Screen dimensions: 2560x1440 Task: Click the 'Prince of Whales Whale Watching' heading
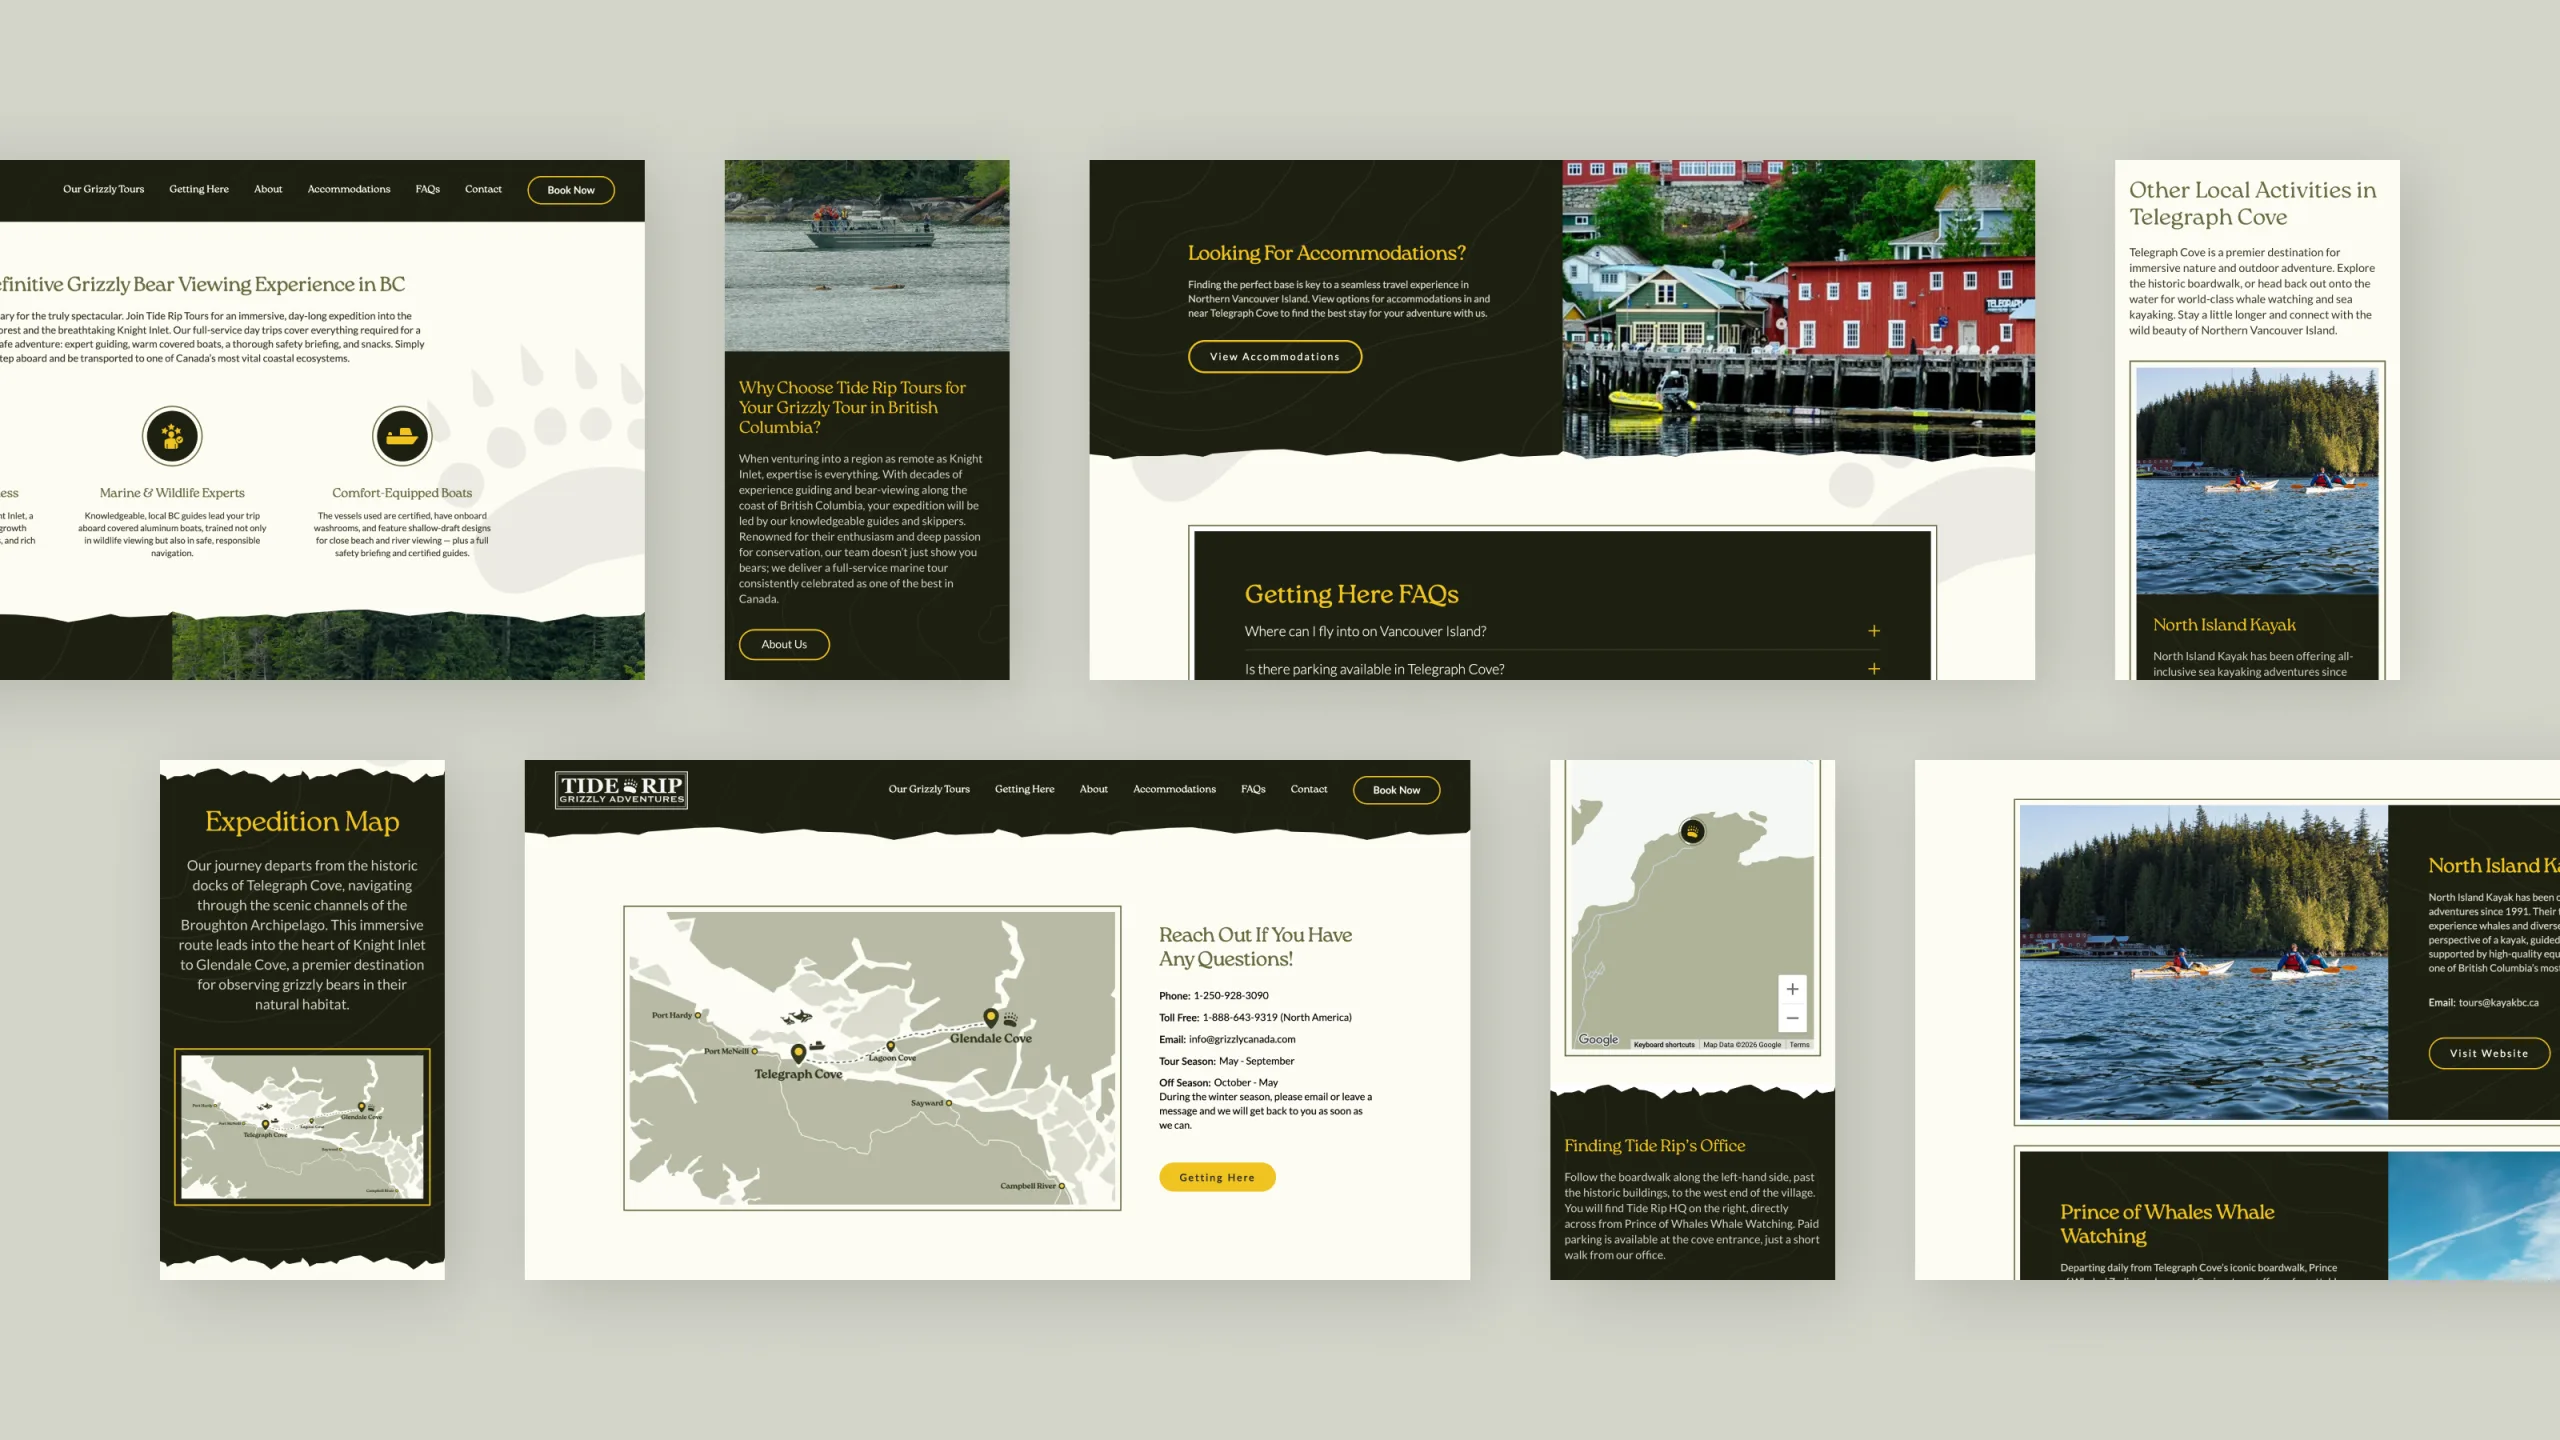click(2167, 1224)
